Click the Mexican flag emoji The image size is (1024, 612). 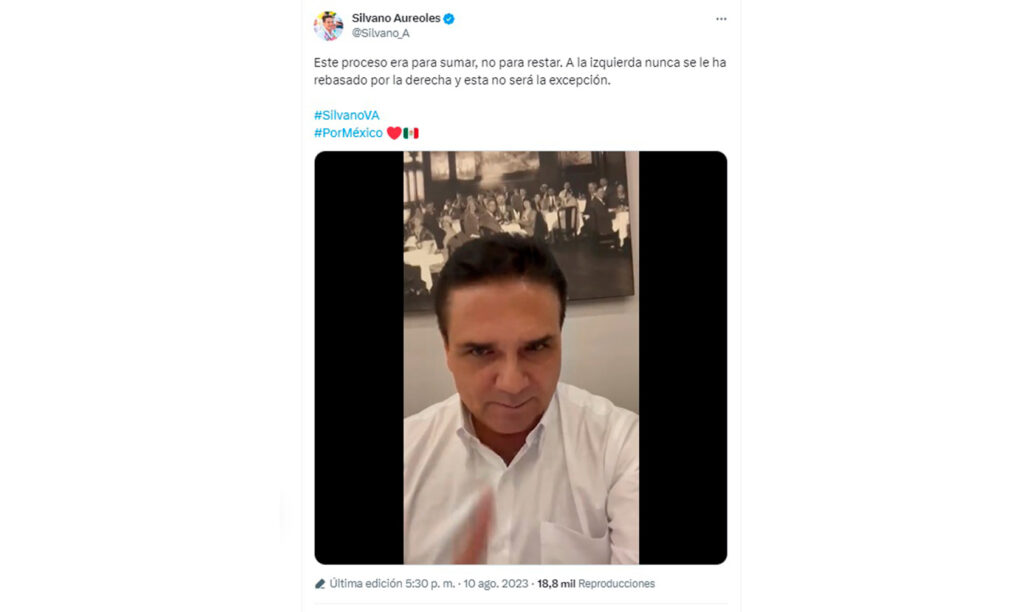[411, 133]
